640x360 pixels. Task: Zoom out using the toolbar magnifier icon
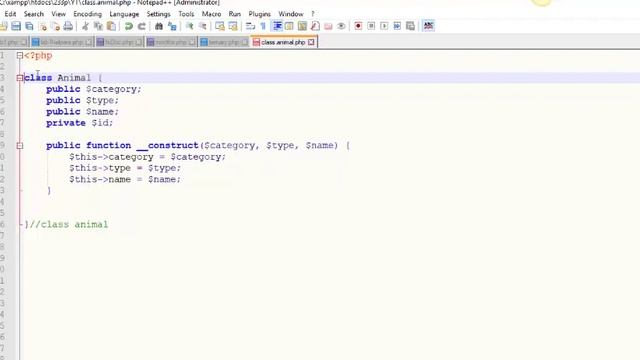(x=202, y=27)
